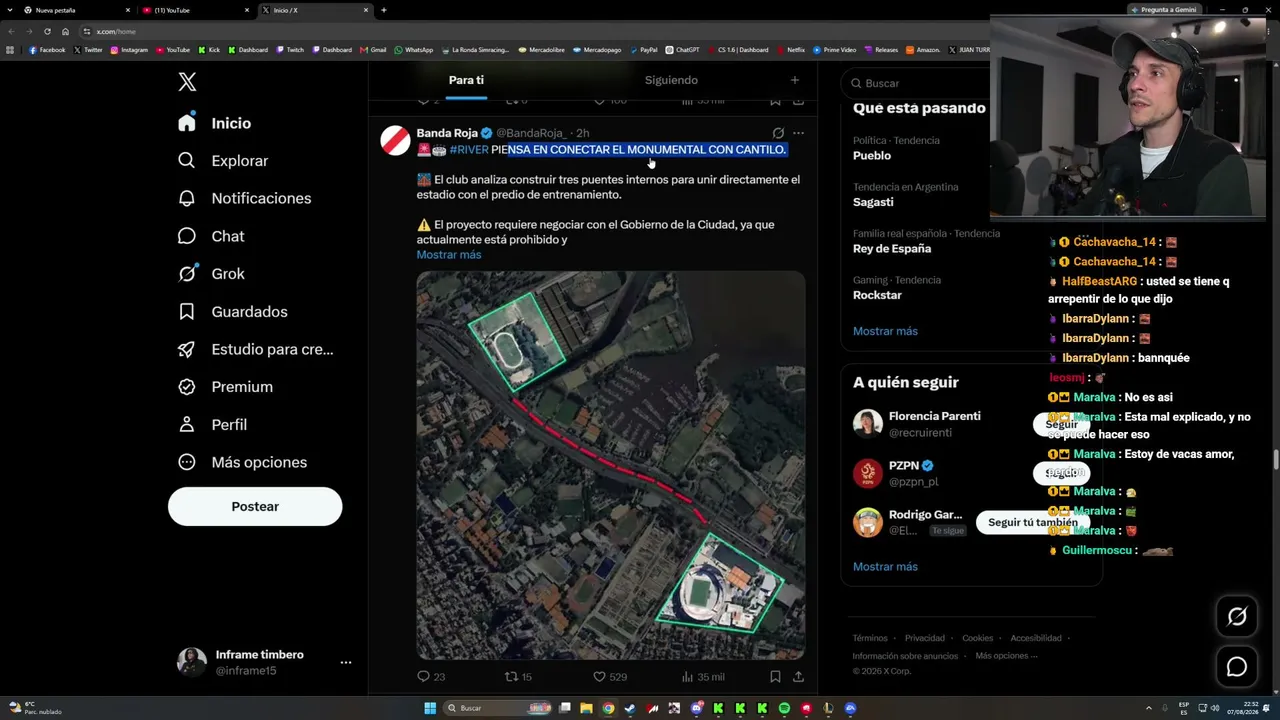This screenshot has width=1280, height=720.
Task: Expand the post with Mostrar más
Action: pyautogui.click(x=449, y=255)
